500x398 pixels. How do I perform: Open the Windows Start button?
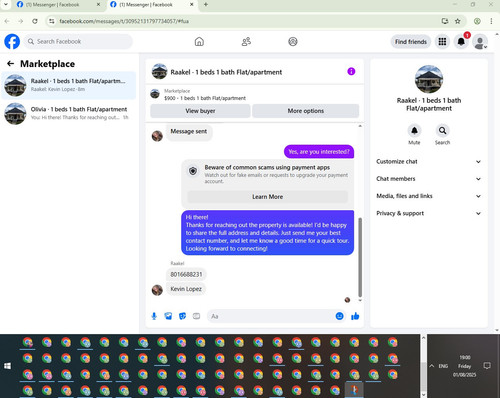coord(7,366)
